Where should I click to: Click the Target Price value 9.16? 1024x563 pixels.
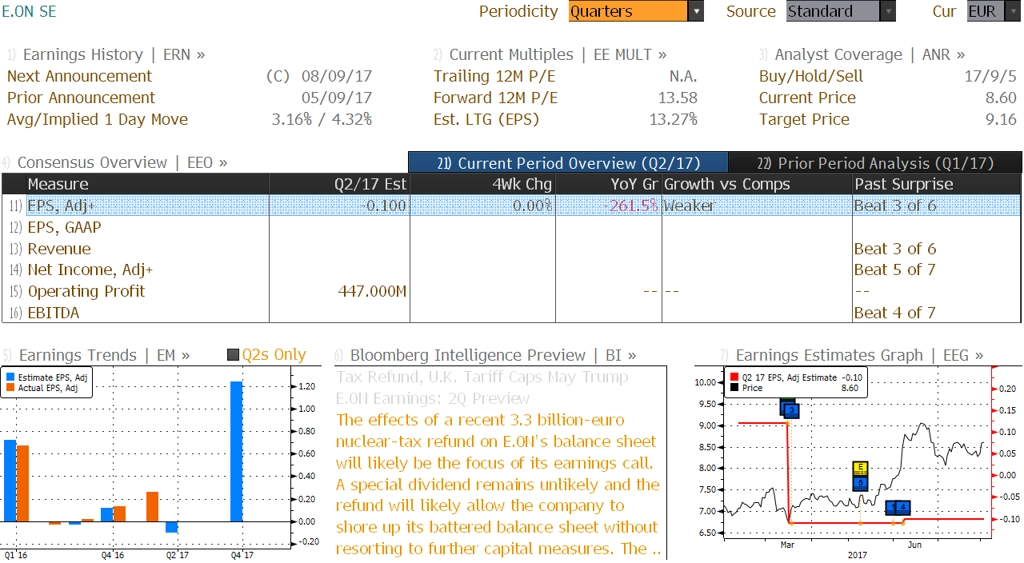[x=1000, y=120]
